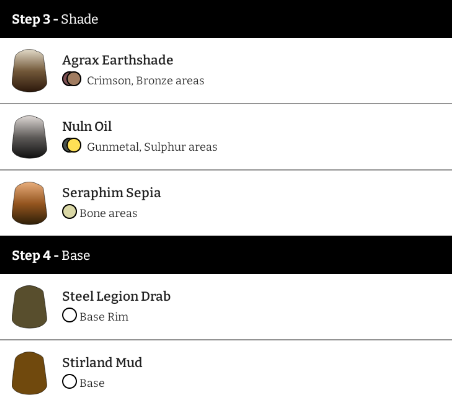Click the Nuln Oil paint name
Screen dimensions: 452x402
(87, 127)
